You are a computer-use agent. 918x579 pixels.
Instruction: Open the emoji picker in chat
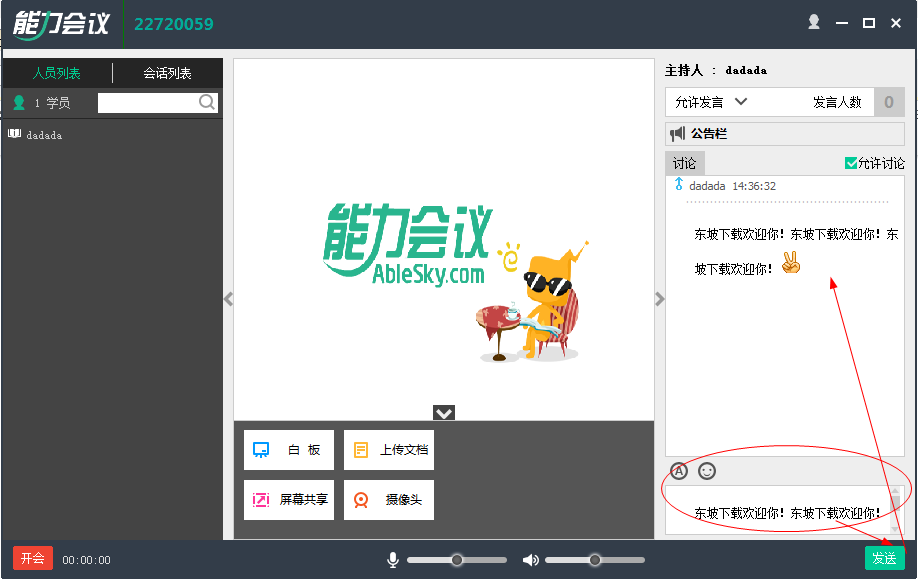click(707, 470)
